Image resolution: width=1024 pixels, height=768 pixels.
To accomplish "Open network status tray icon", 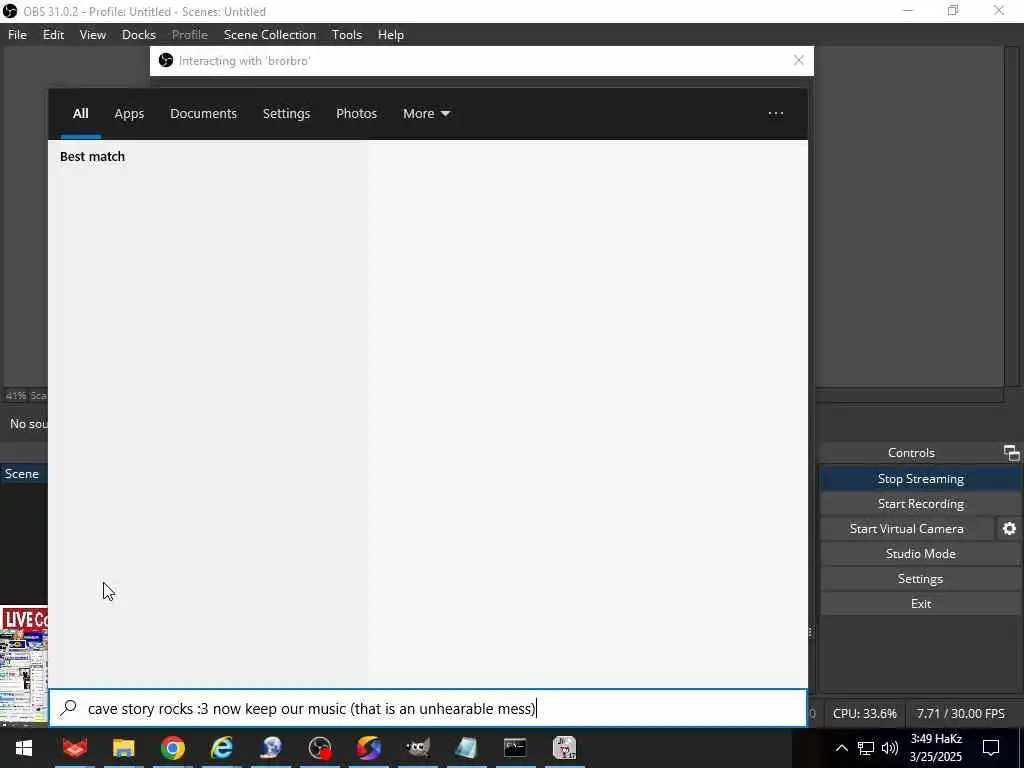I will click(866, 748).
